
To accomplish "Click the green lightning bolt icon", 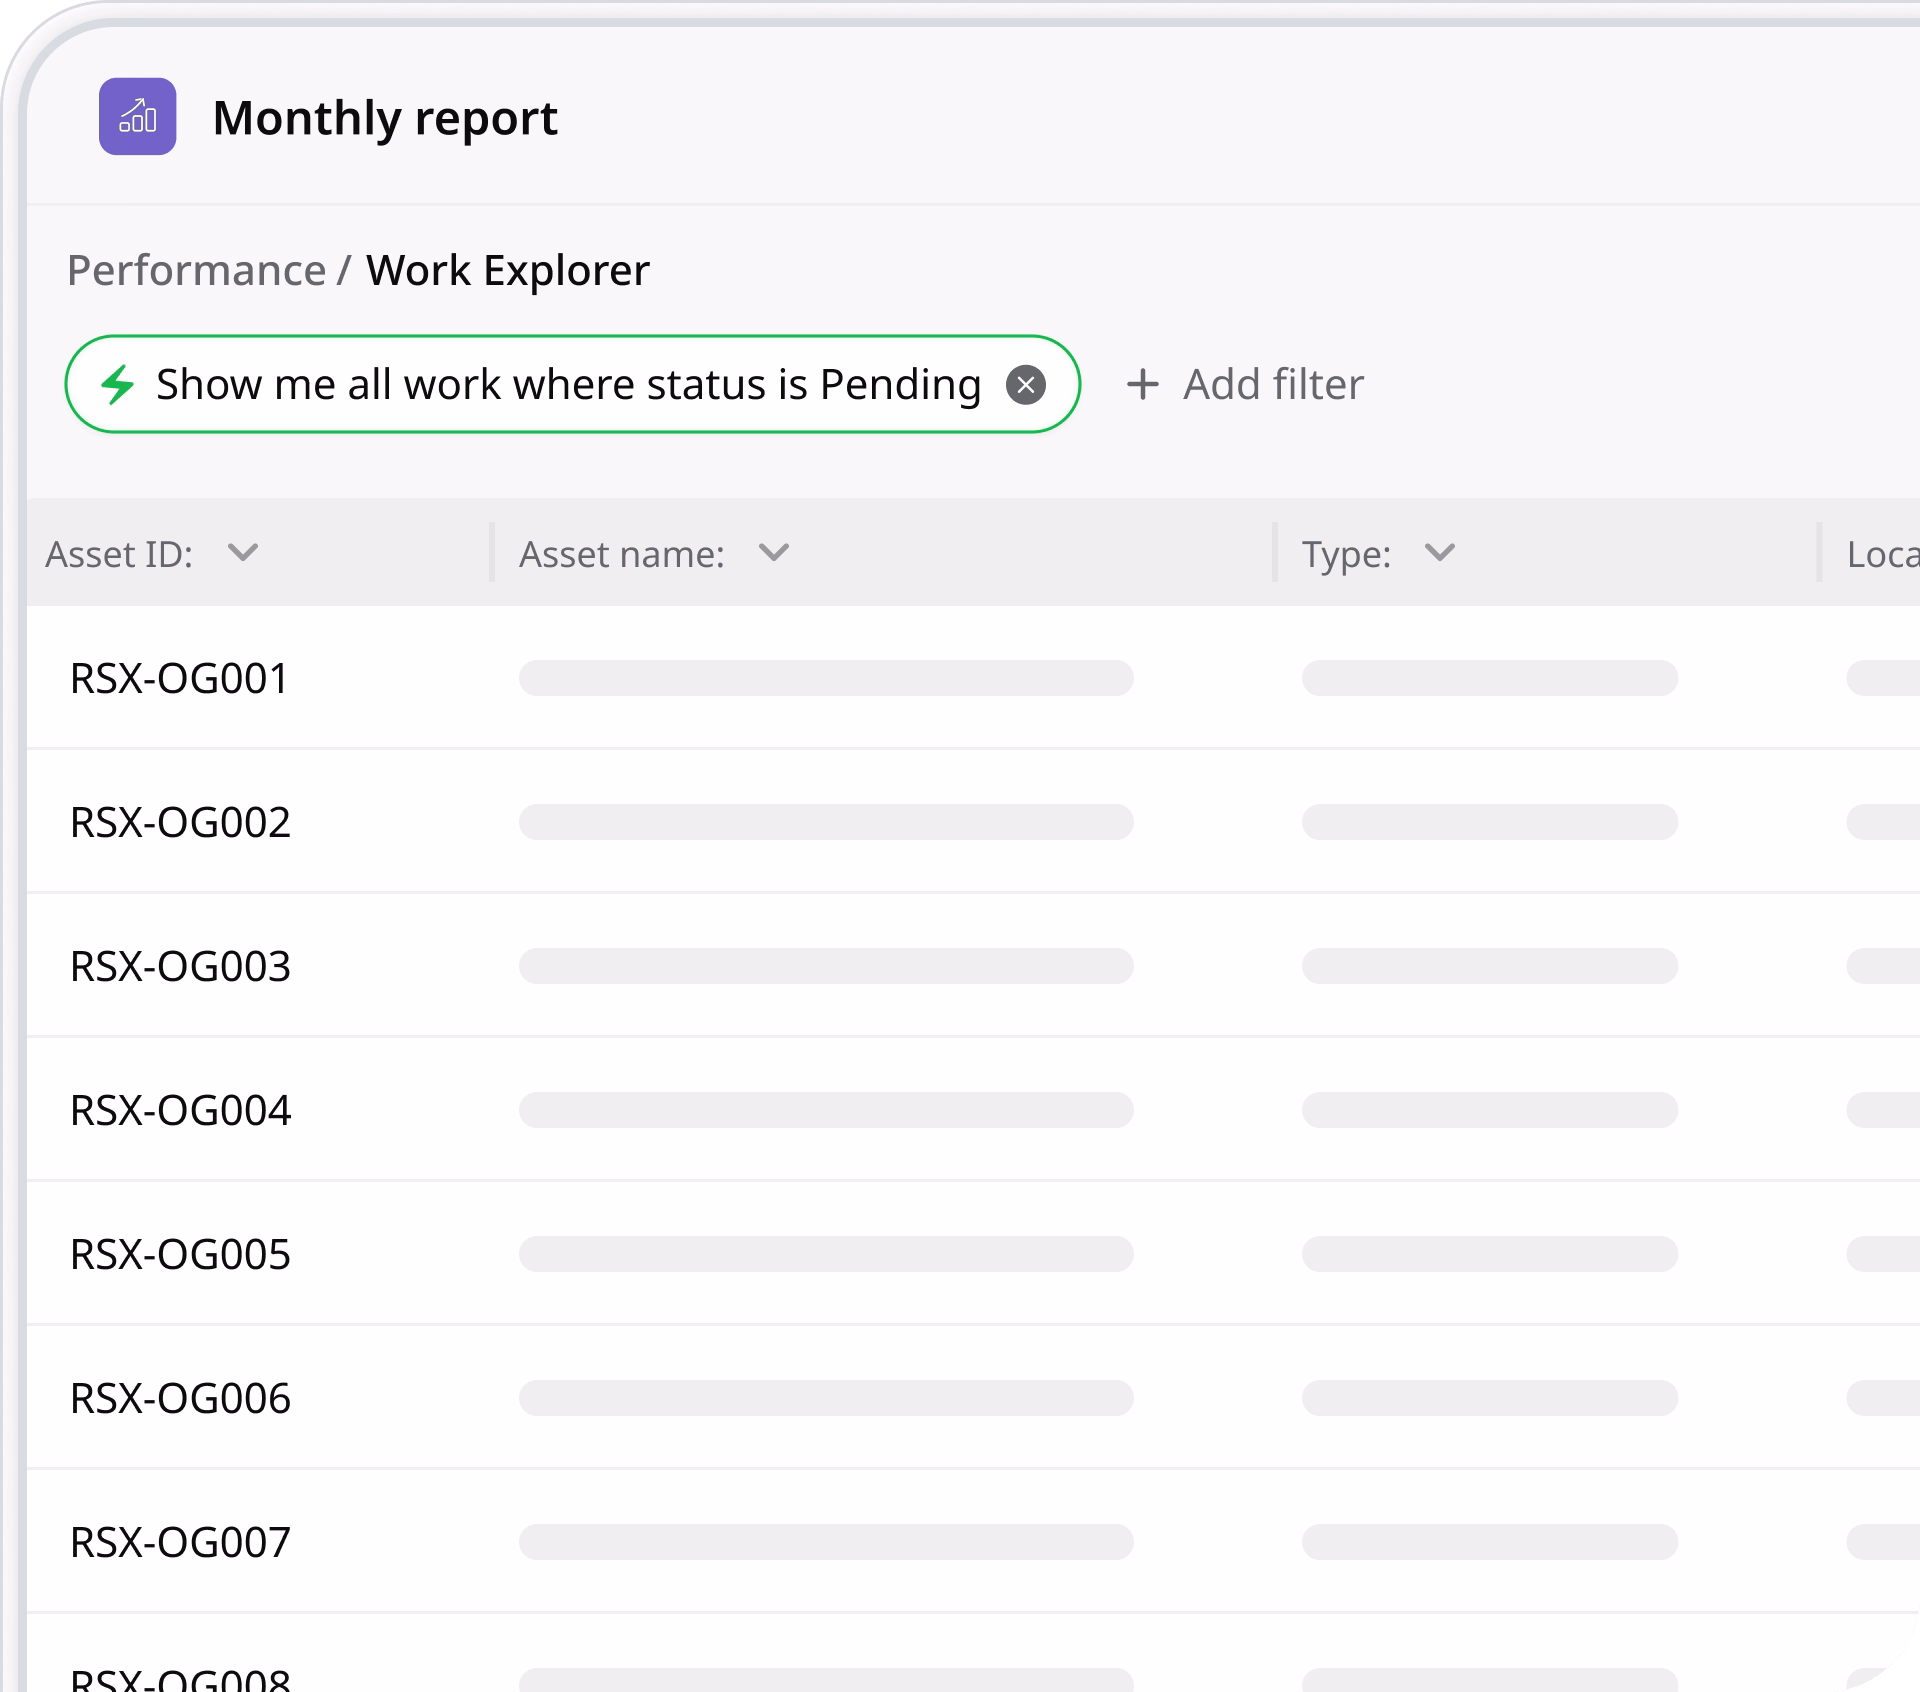I will tap(118, 385).
